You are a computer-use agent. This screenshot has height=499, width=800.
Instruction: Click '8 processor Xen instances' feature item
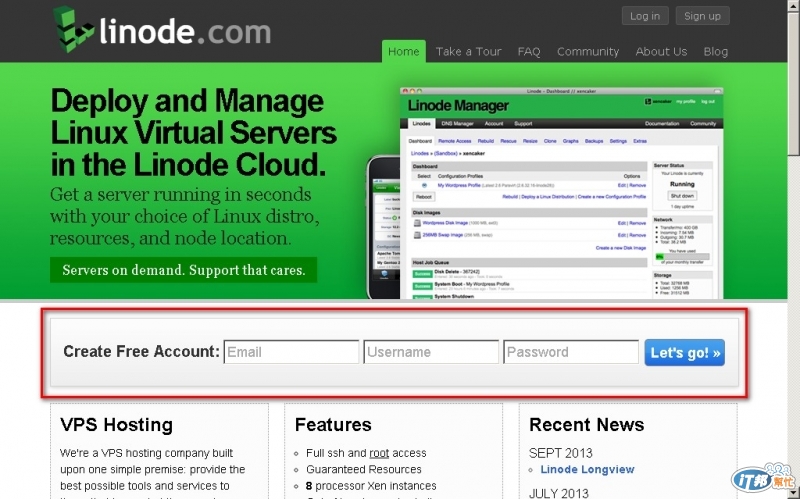pos(371,486)
